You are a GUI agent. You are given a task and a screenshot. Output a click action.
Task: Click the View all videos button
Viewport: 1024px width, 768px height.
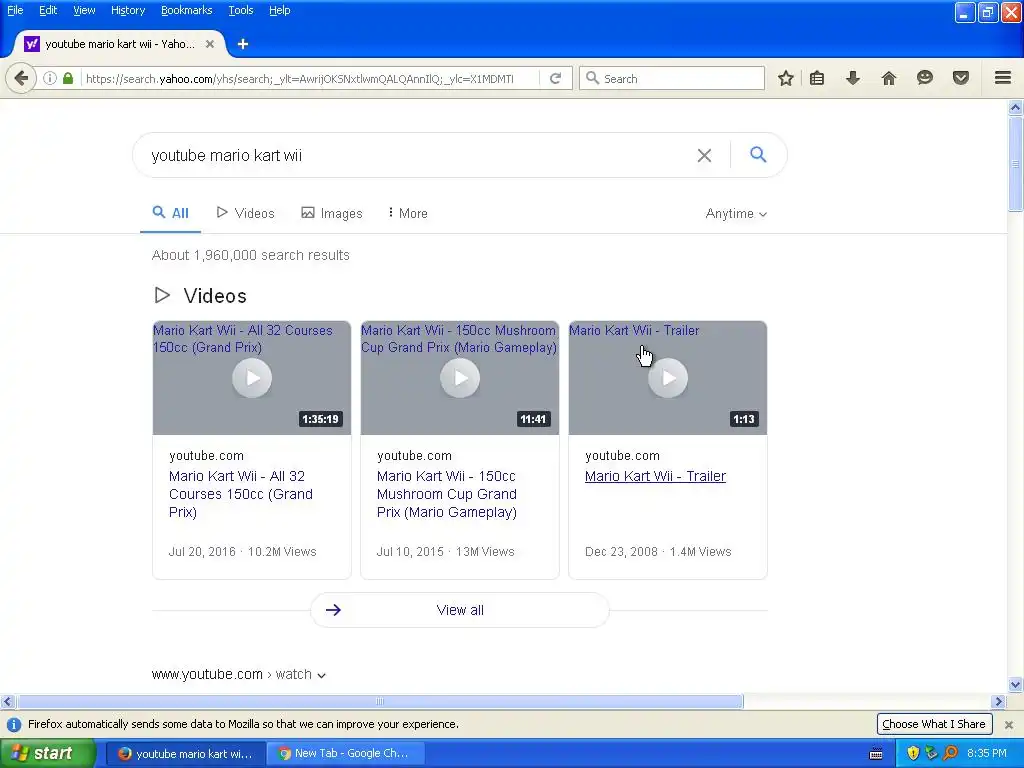(460, 610)
